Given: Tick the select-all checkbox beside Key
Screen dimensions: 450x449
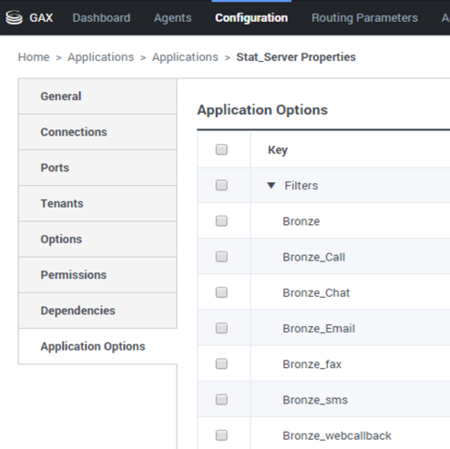Looking at the screenshot, I should pos(222,149).
